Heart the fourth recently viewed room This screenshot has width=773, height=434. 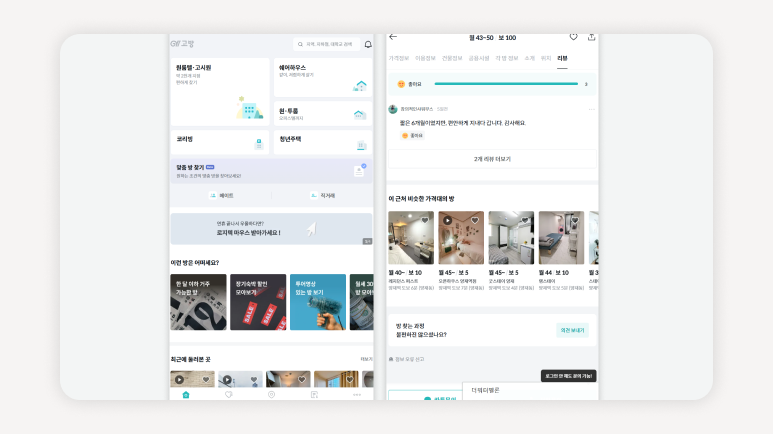point(350,380)
